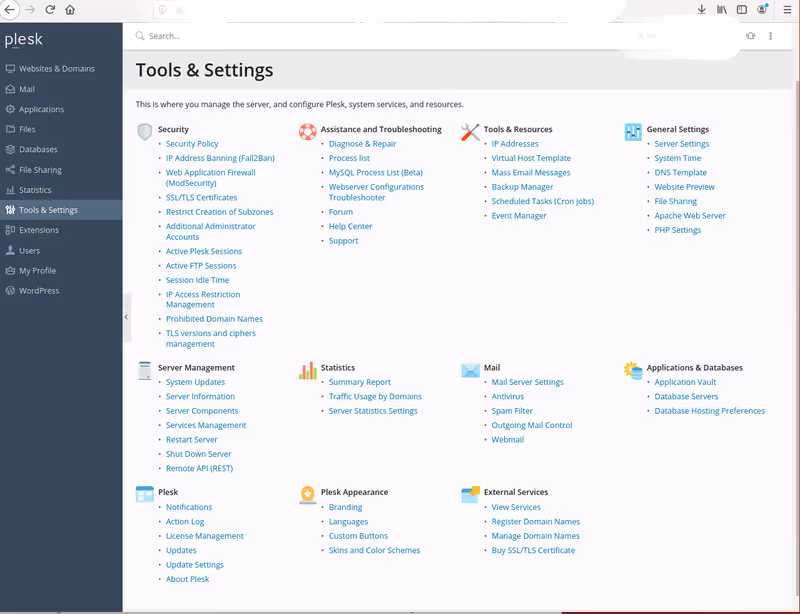Click the Extensions puzzle-piece sidebar icon
Screen dimensions: 800x614
click(12, 230)
